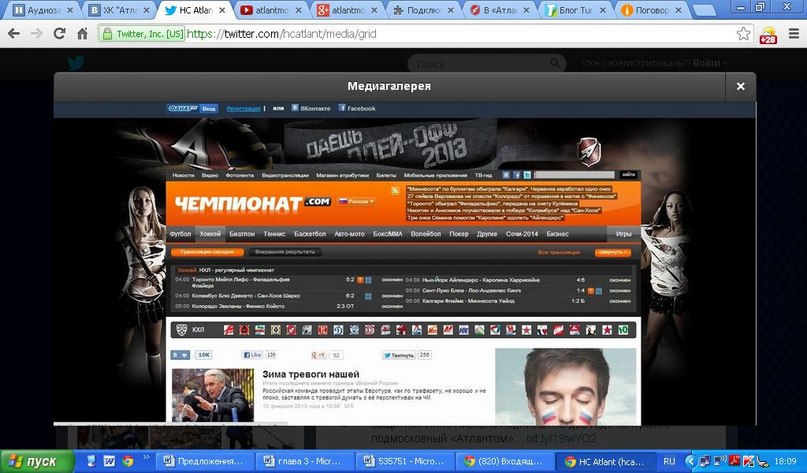
Task: Open the bit.ly link in the tweet
Action: click(x=562, y=439)
